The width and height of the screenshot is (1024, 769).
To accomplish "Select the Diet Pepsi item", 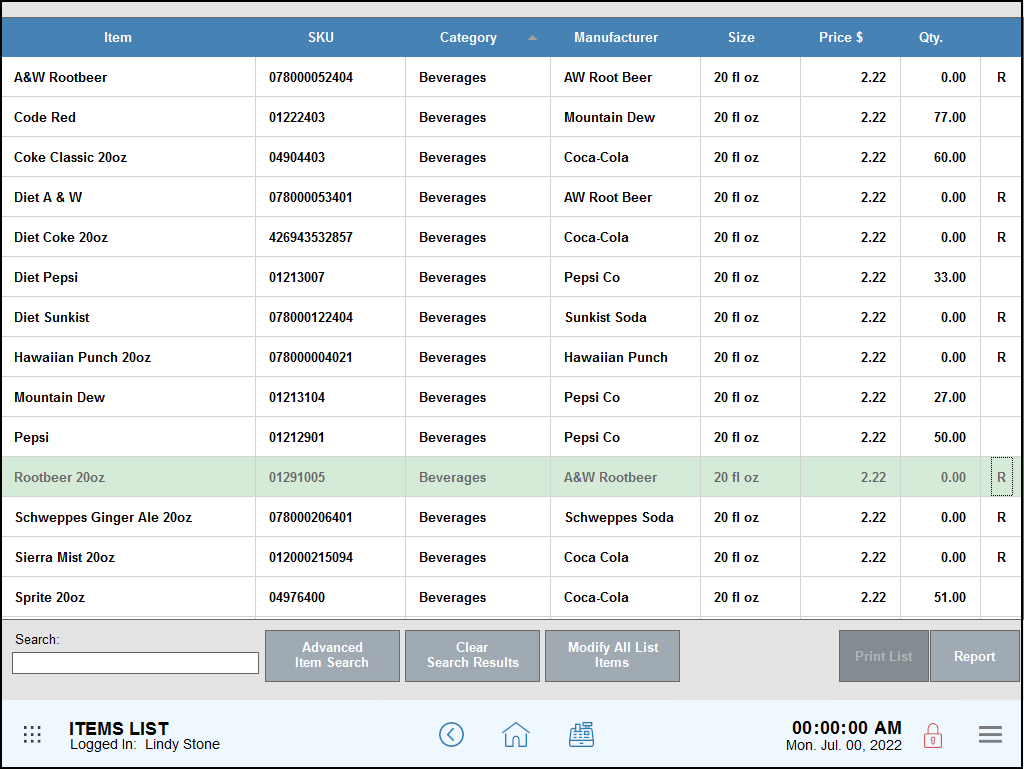I will pyautogui.click(x=46, y=277).
